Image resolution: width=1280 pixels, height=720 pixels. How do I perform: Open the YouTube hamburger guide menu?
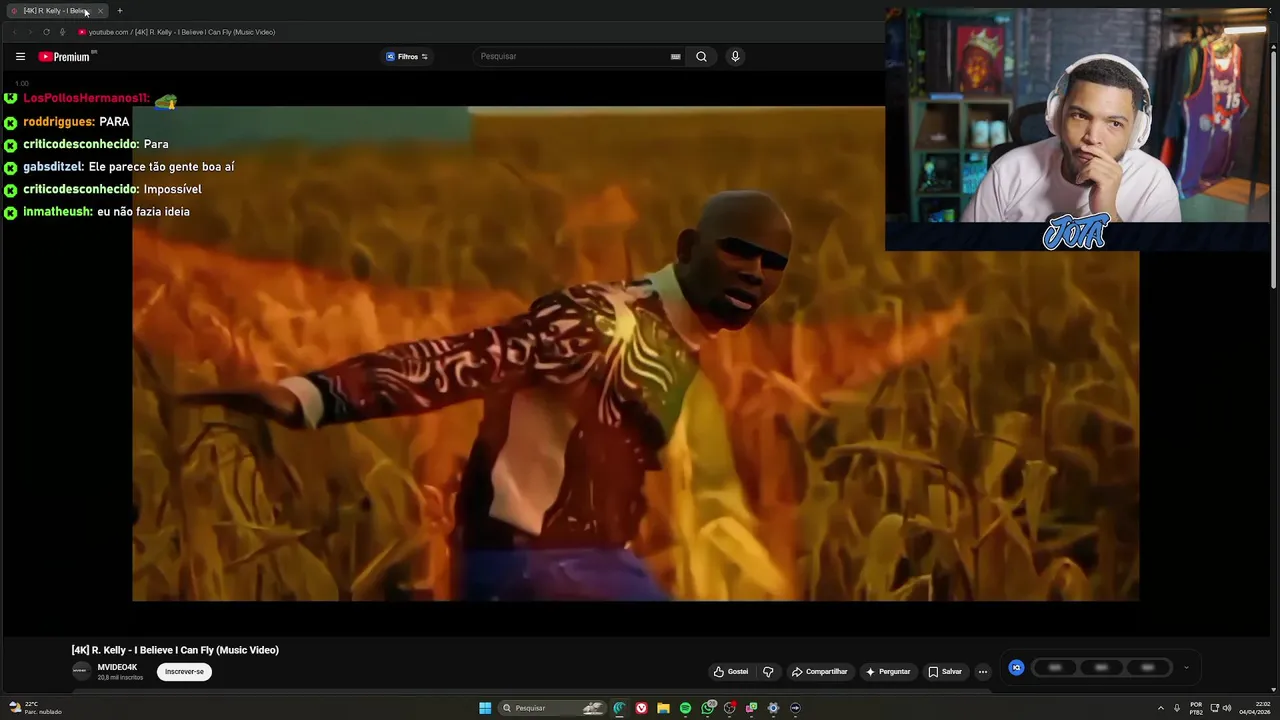[20, 57]
